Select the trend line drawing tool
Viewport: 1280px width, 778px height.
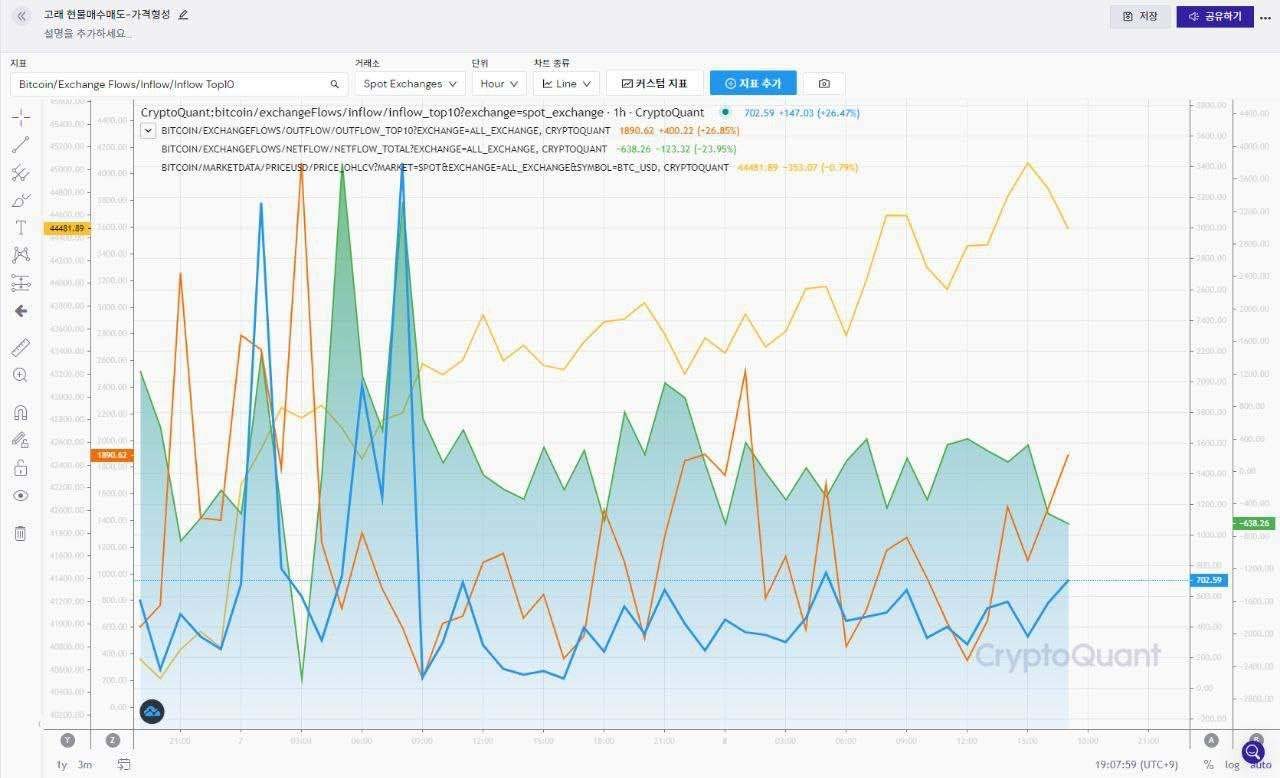pyautogui.click(x=20, y=145)
